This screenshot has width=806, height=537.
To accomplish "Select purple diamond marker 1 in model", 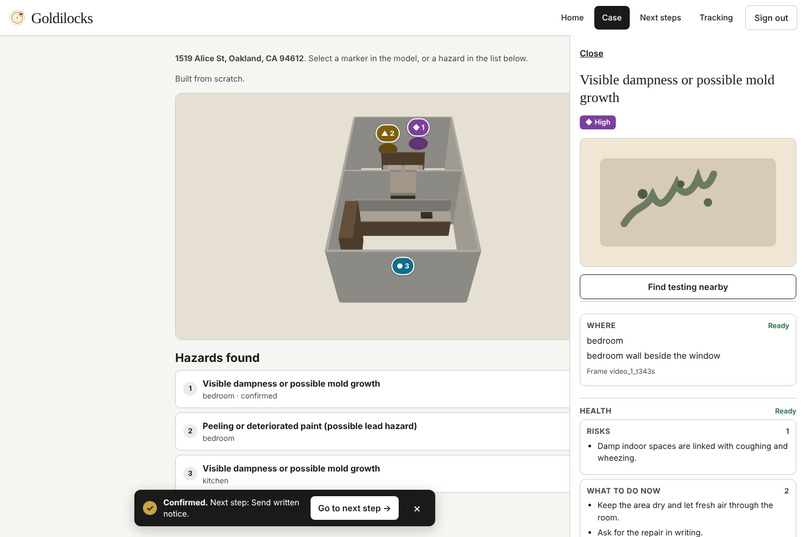I will tap(418, 127).
